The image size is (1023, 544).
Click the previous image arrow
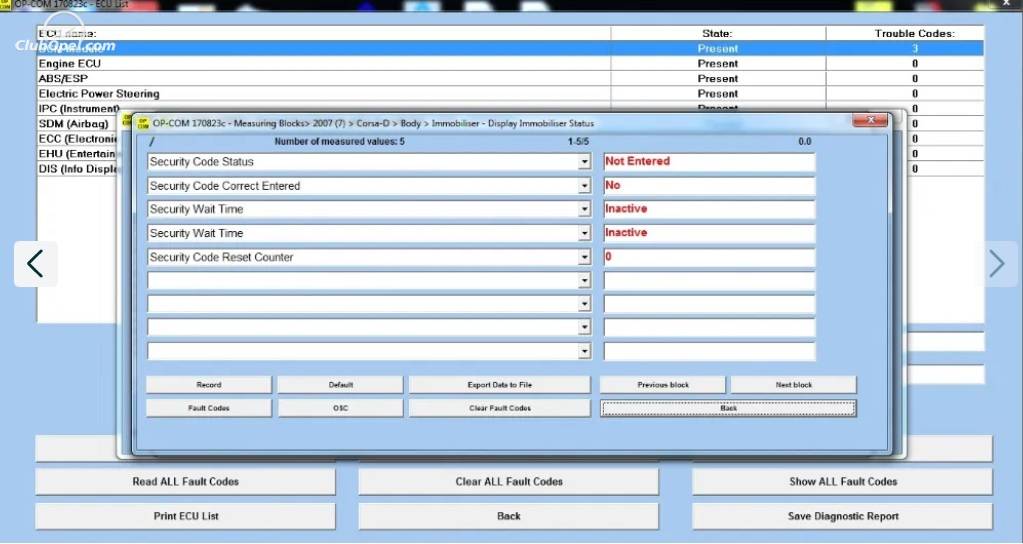pyautogui.click(x=36, y=264)
